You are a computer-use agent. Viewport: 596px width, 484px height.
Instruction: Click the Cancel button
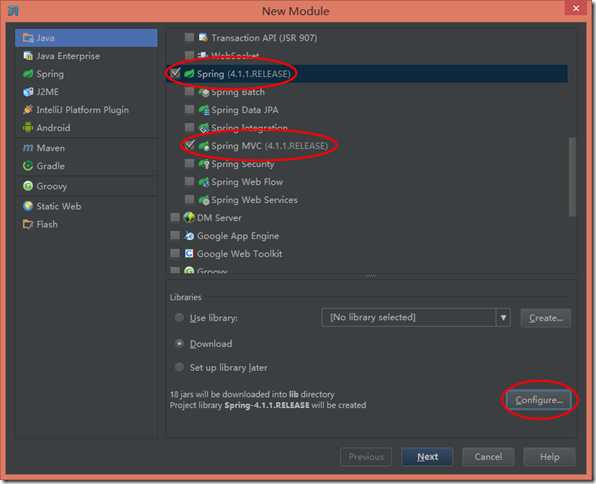point(488,457)
